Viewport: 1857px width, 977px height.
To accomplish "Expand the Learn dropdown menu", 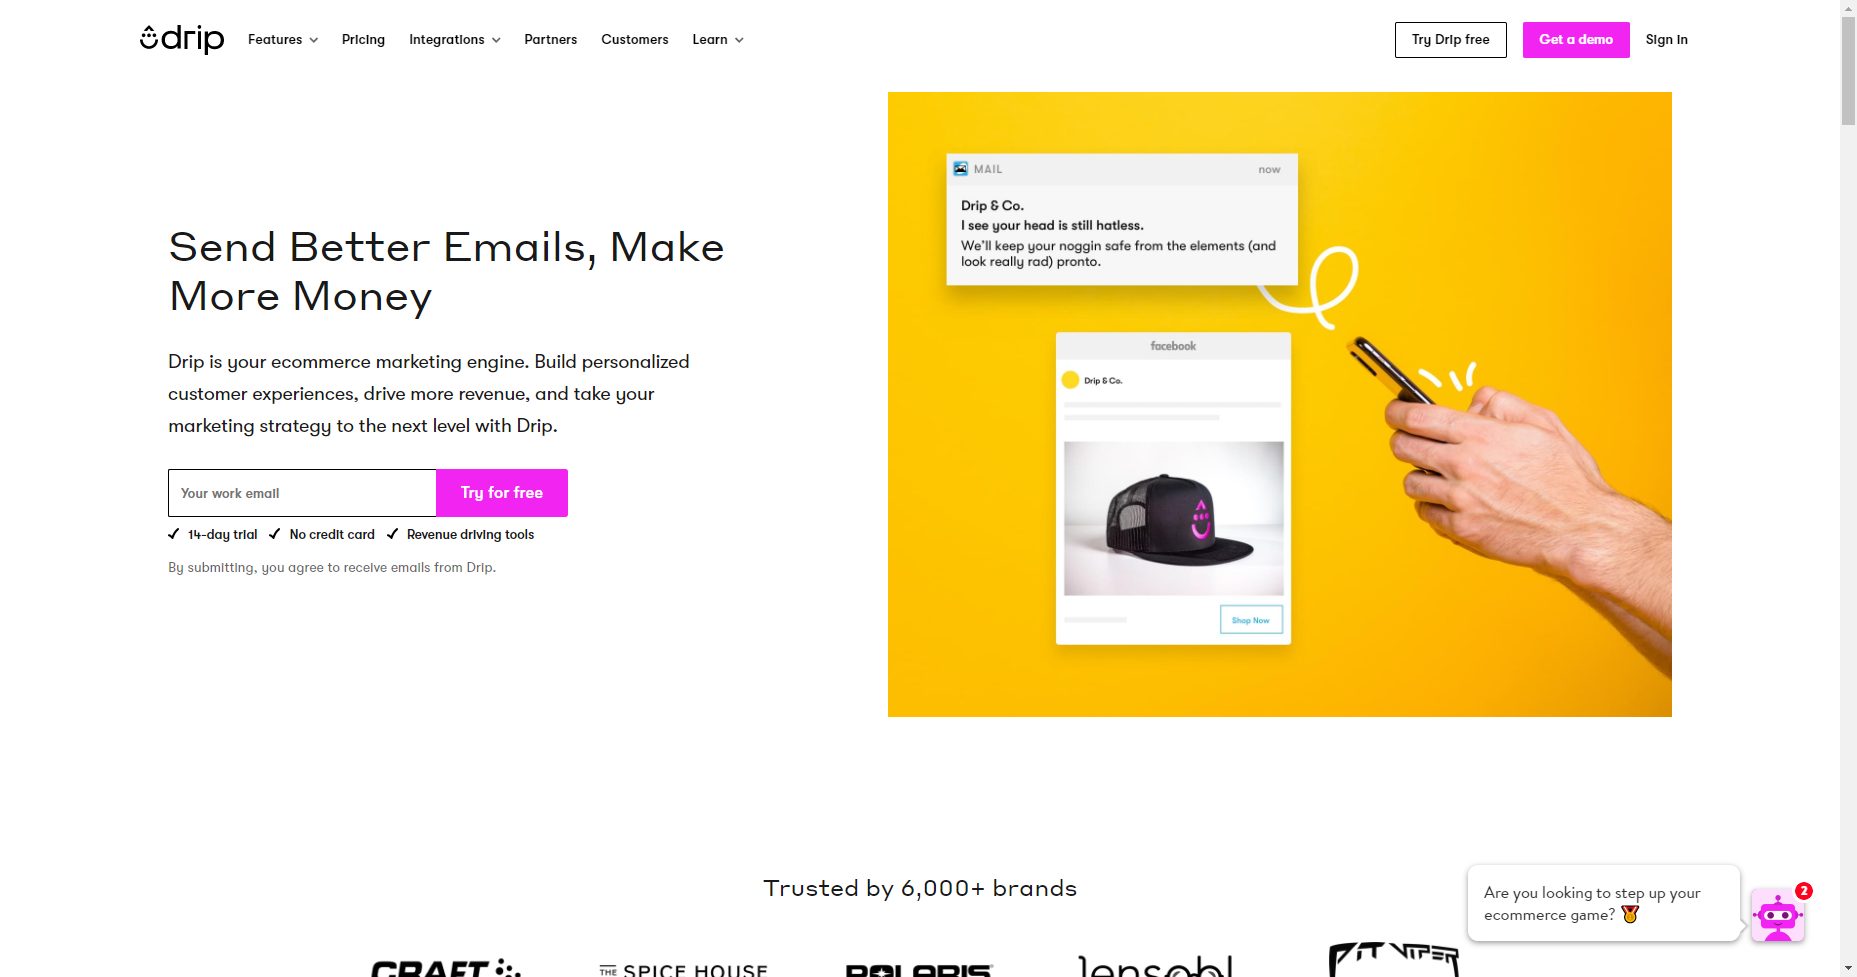I will [x=718, y=40].
